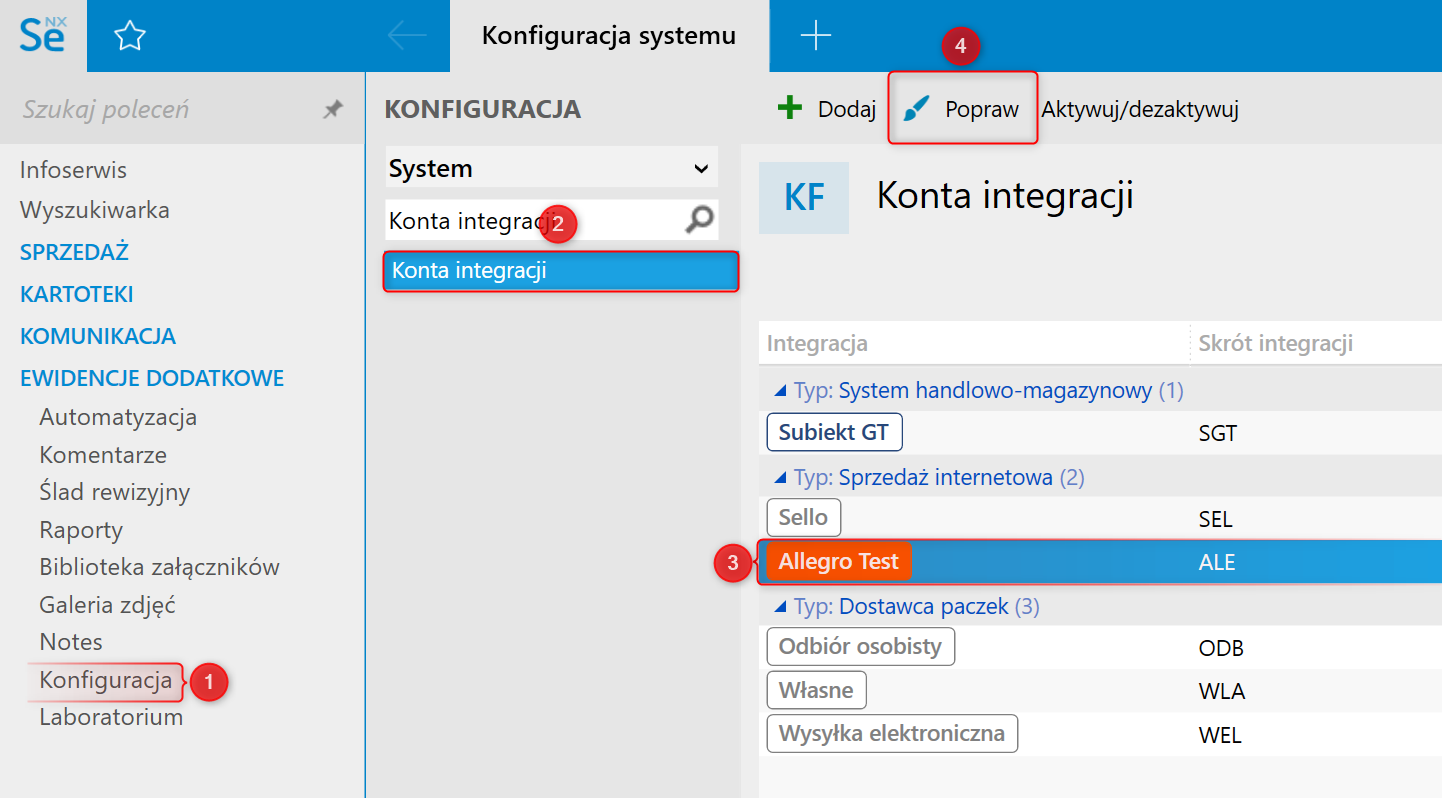The image size is (1442, 798).
Task: Click the Aktywuj/dezaktywuj button
Action: [x=1140, y=109]
